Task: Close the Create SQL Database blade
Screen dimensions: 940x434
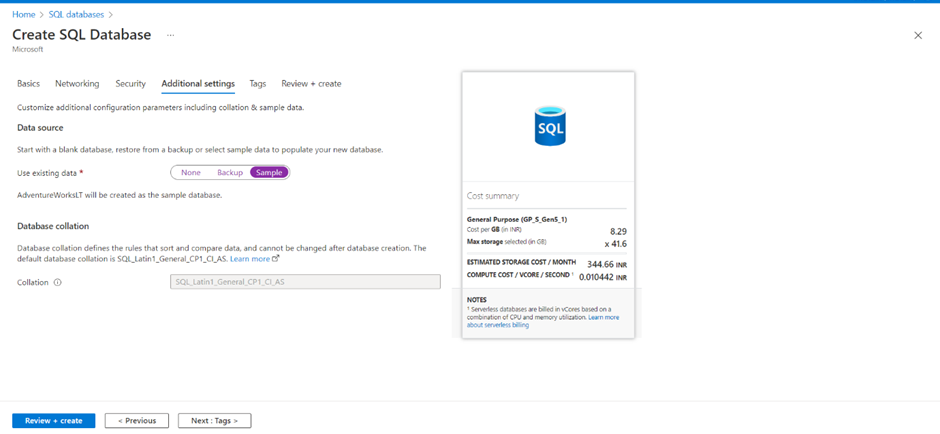Action: (x=918, y=35)
